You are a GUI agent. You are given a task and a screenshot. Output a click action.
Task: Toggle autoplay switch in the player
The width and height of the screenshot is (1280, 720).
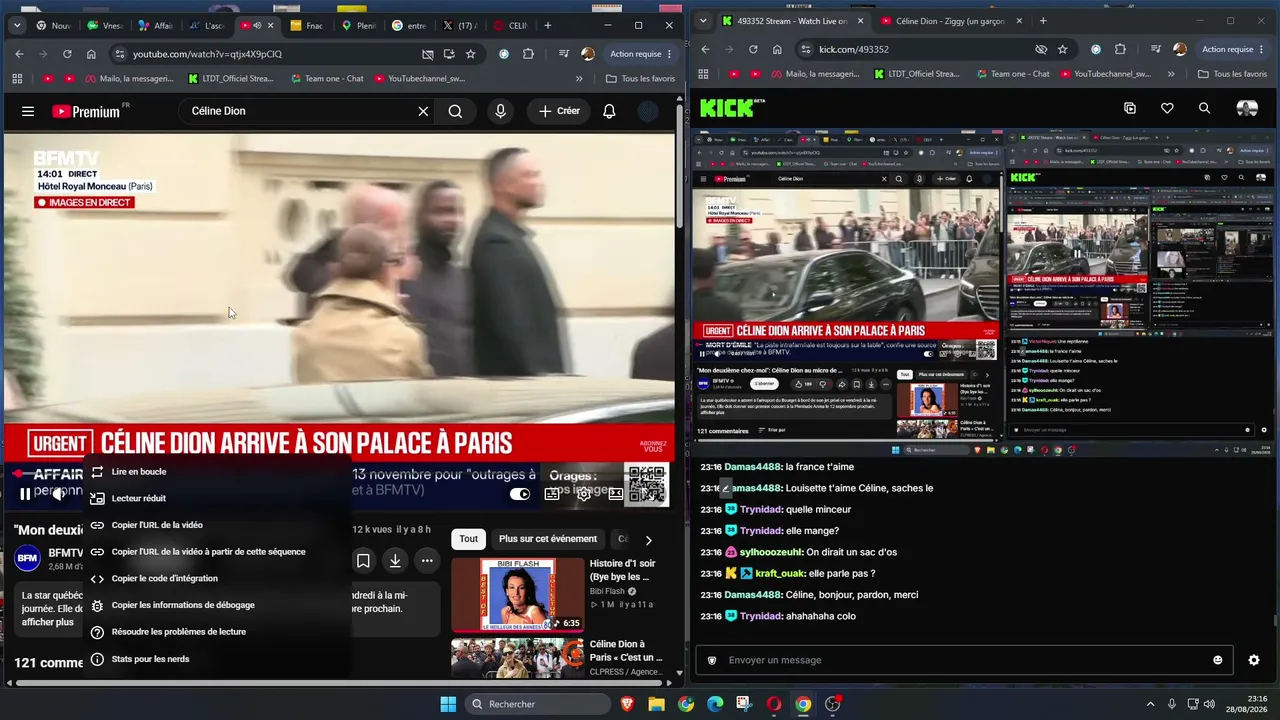(520, 494)
